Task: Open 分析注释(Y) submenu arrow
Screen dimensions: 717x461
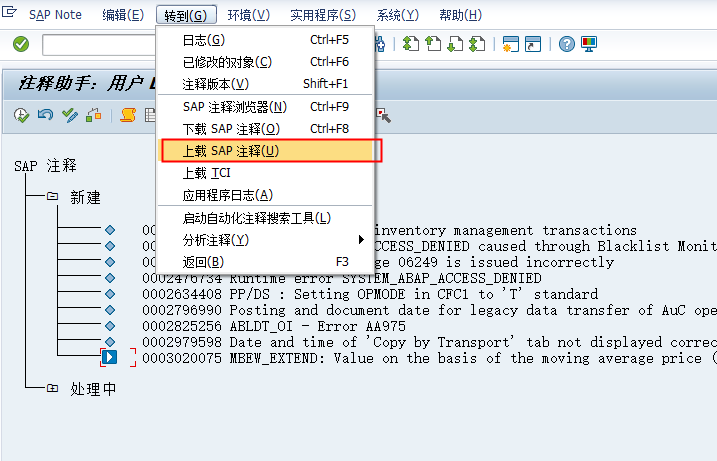Action: point(361,240)
